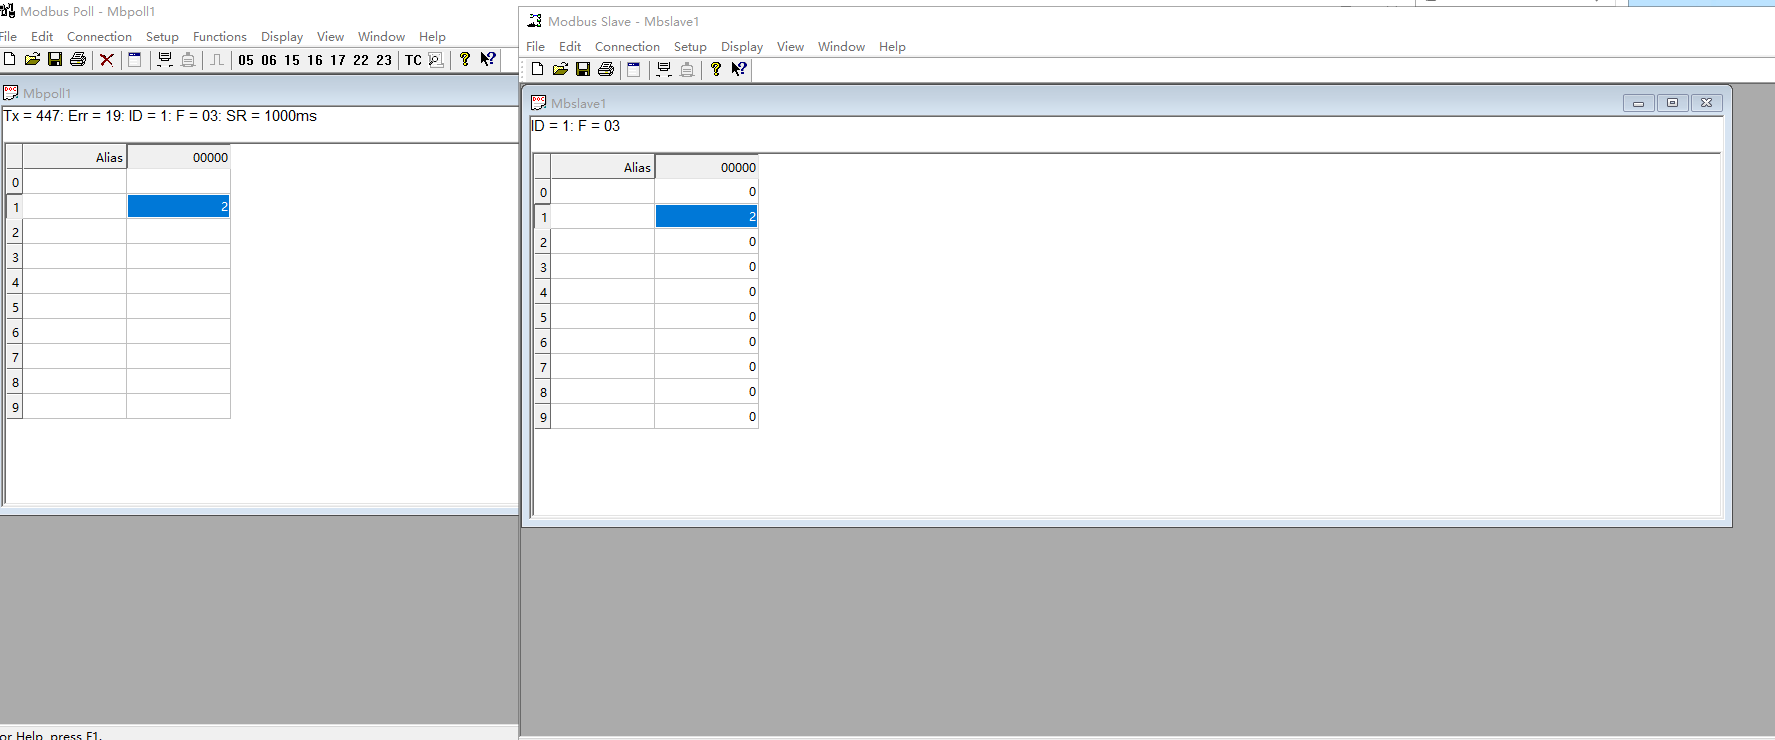Open Display menu in Modbus Slave

point(741,47)
